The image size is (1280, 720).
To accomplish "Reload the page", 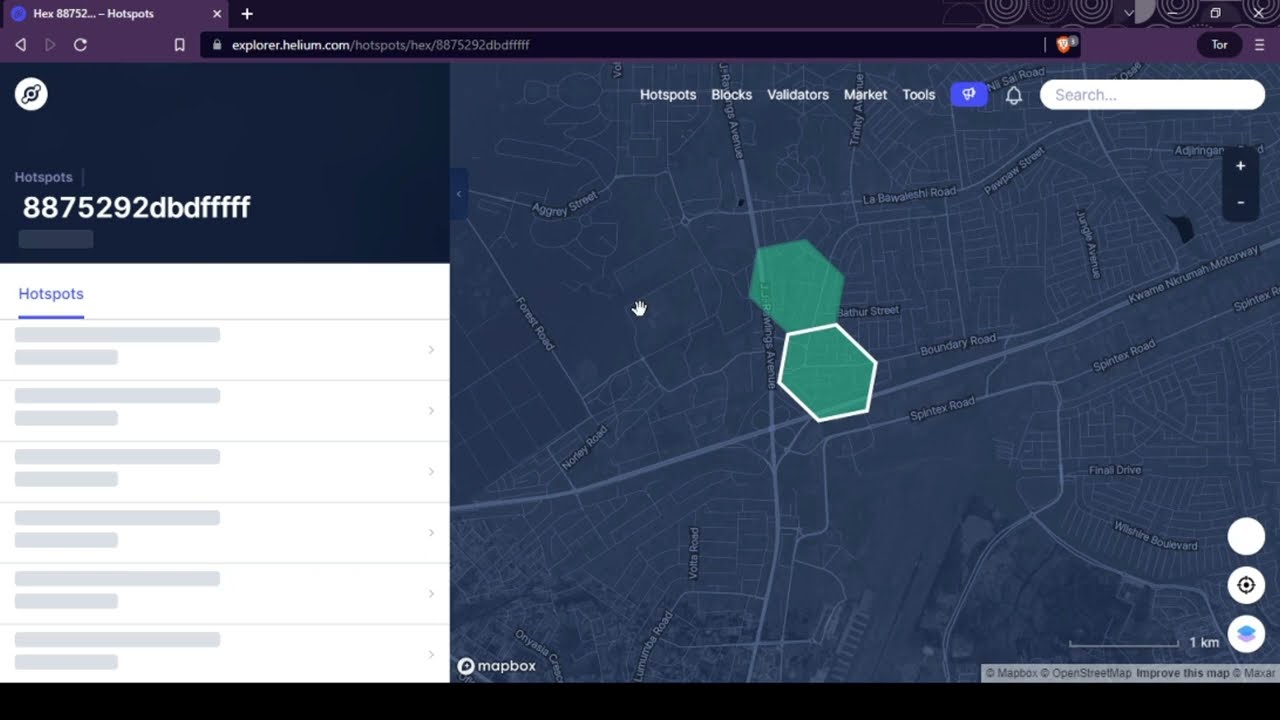I will point(80,45).
